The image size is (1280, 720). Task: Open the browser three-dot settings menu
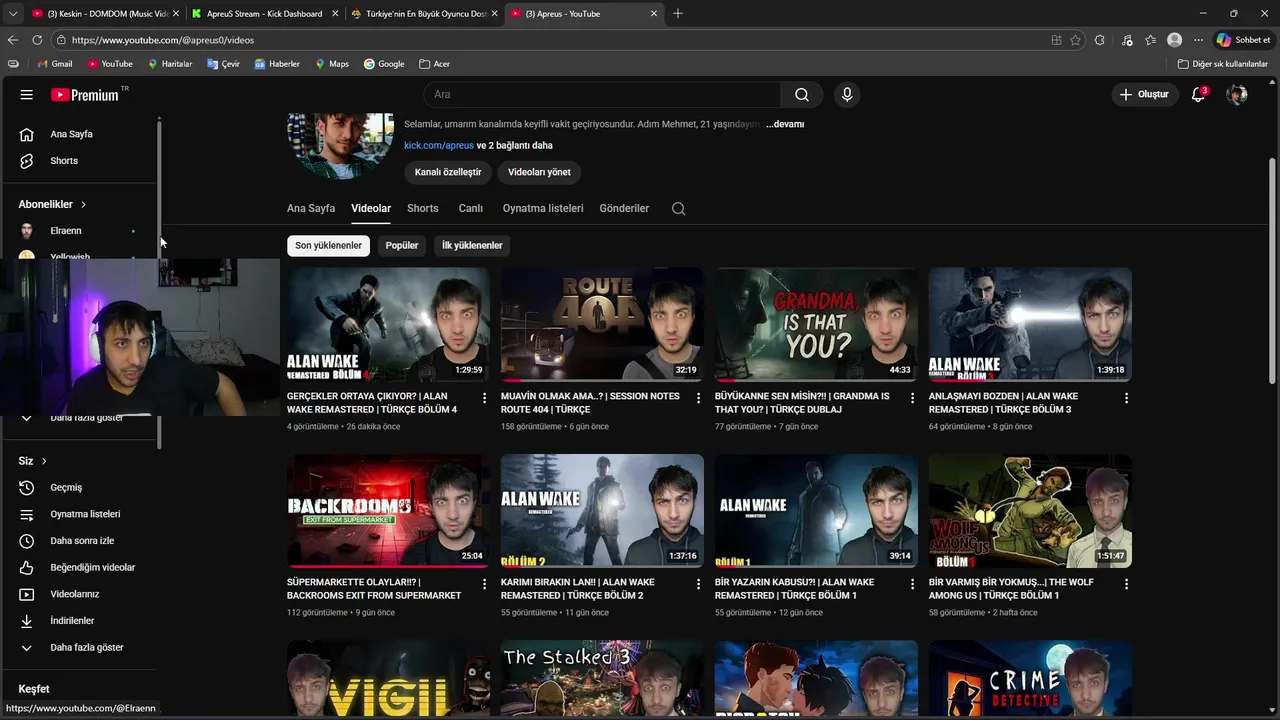tap(1198, 40)
